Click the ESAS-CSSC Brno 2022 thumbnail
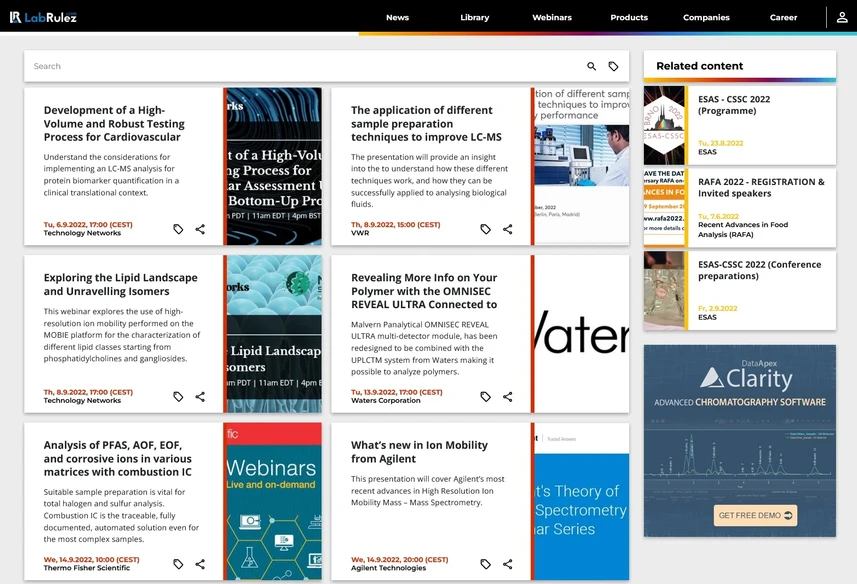This screenshot has height=584, width=857. click(664, 125)
